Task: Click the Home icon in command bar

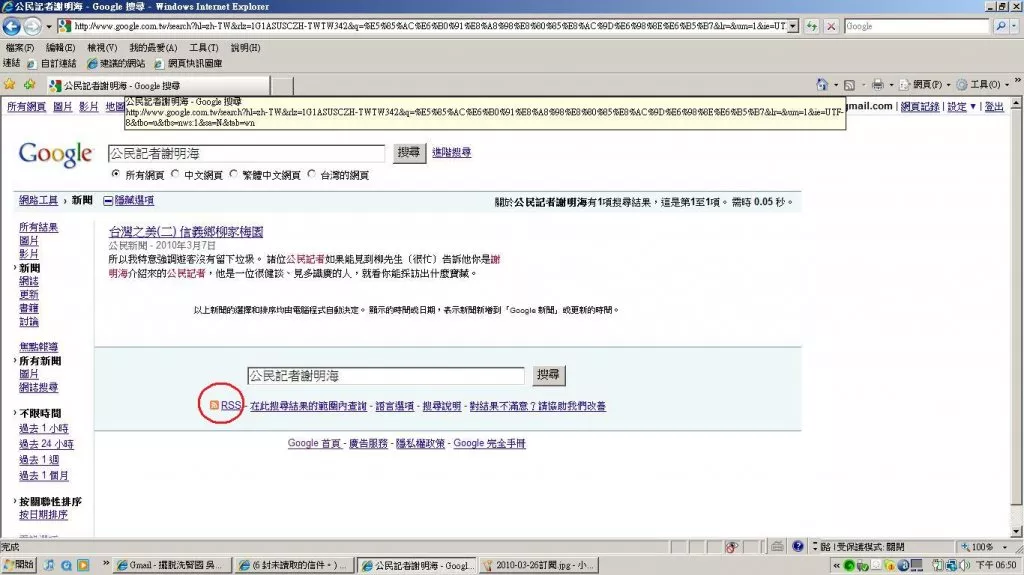Action: 822,85
